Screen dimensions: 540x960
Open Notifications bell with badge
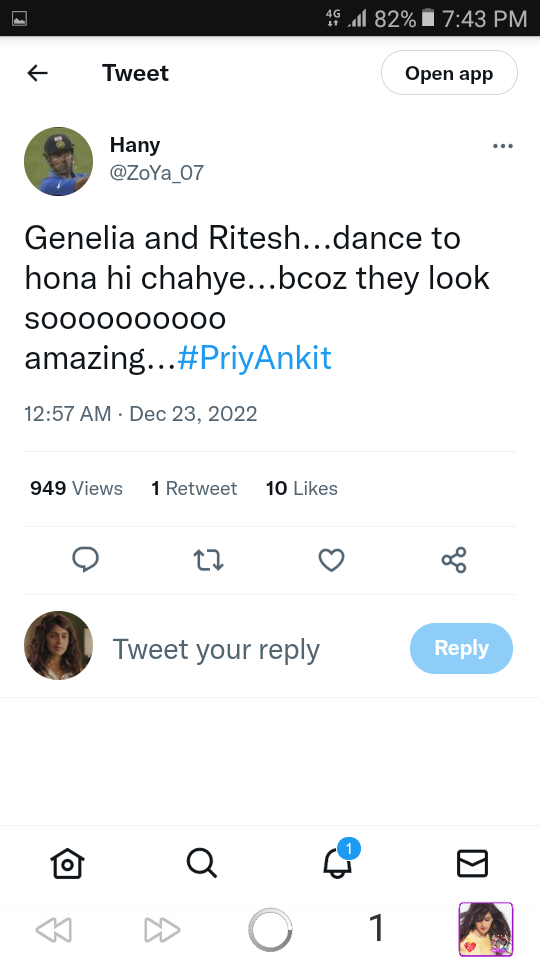[x=338, y=860]
